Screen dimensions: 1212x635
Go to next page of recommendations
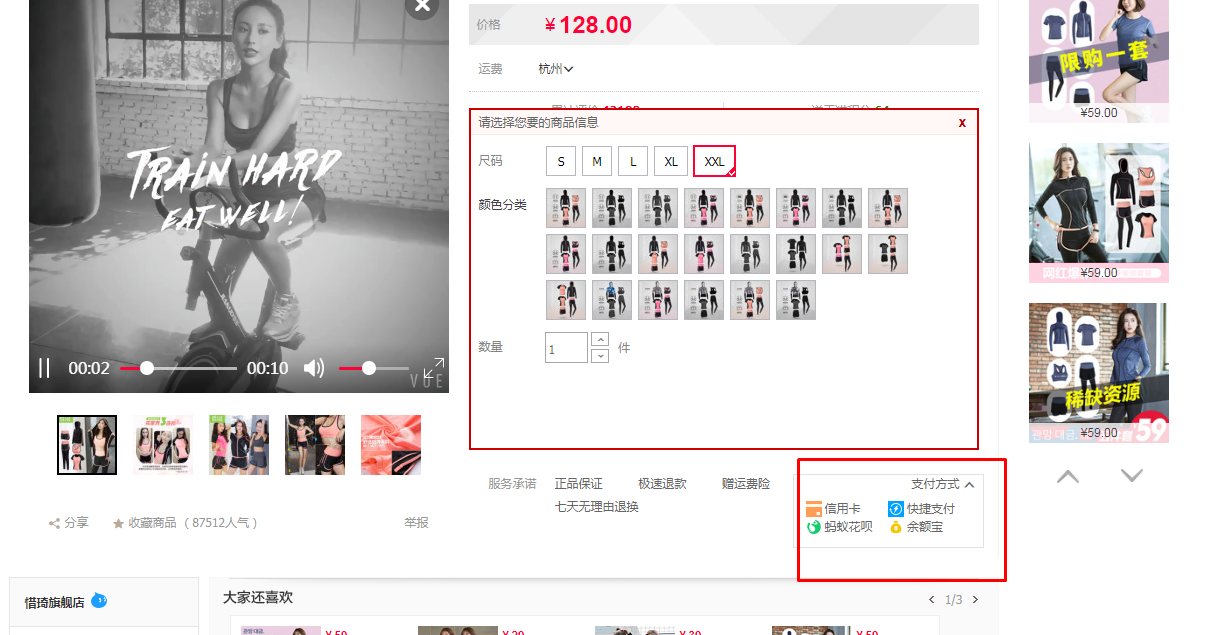pyautogui.click(x=976, y=600)
